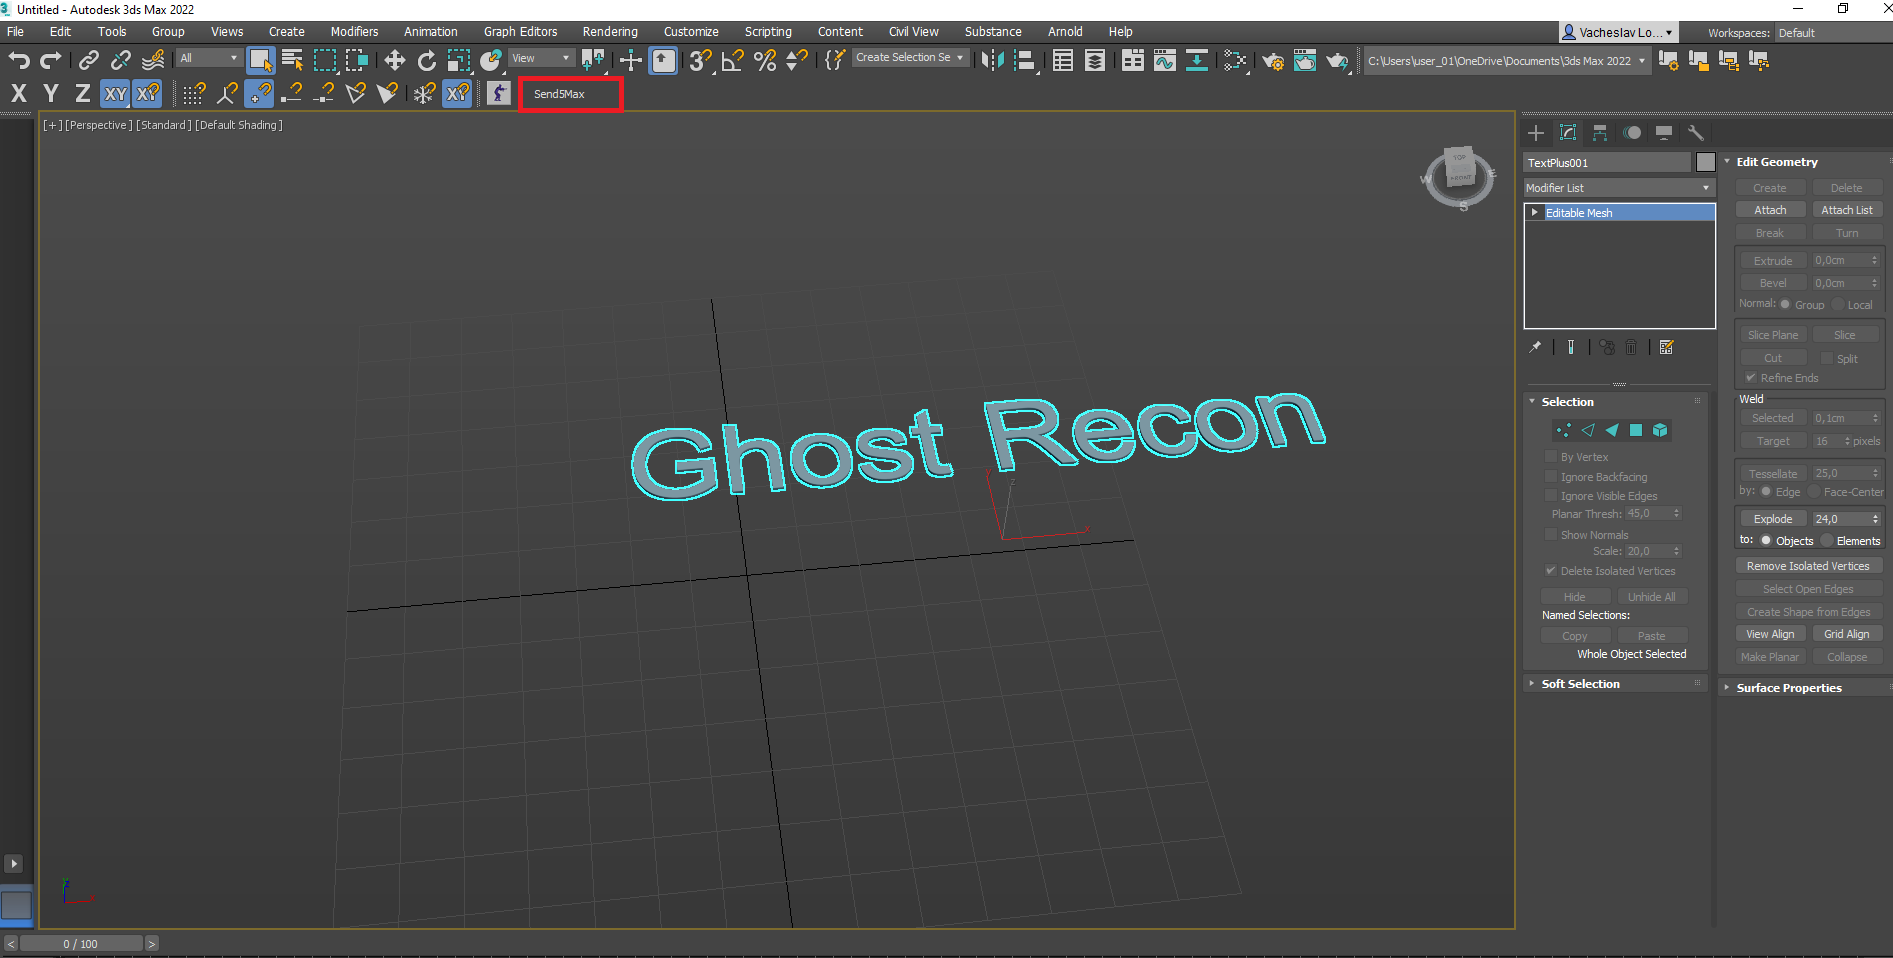The height and width of the screenshot is (958, 1893).
Task: Select Polygon sub-object level icon
Action: point(1636,430)
